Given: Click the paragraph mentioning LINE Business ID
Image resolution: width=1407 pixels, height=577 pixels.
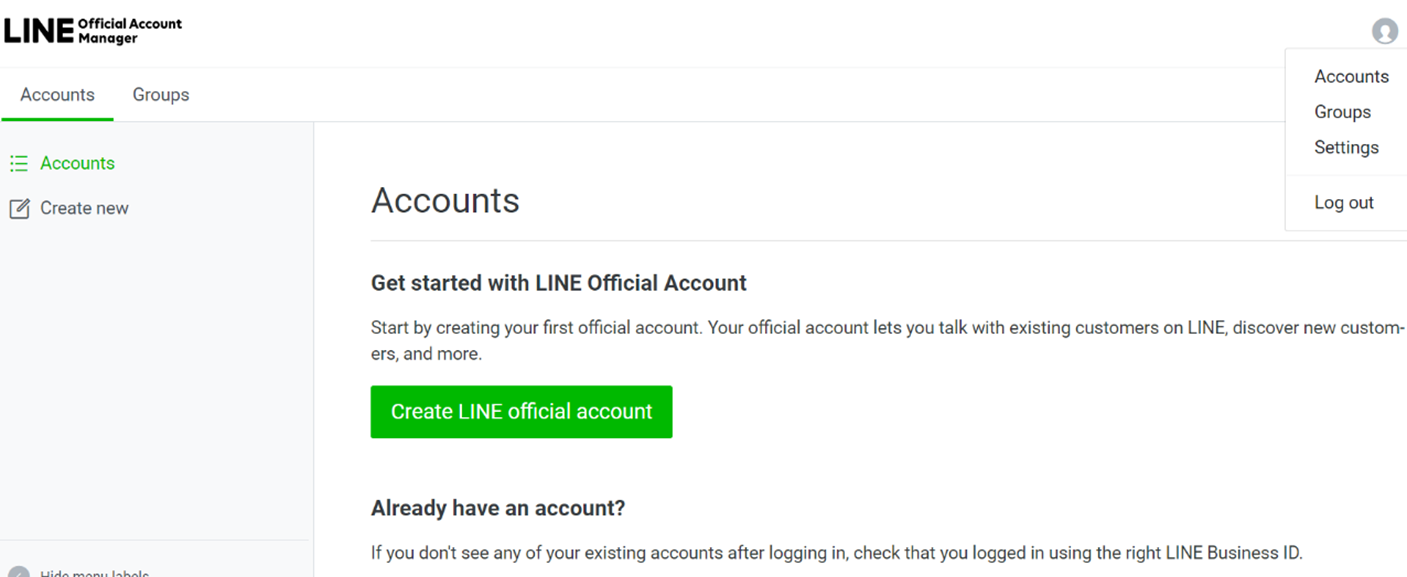Looking at the screenshot, I should tap(836, 552).
